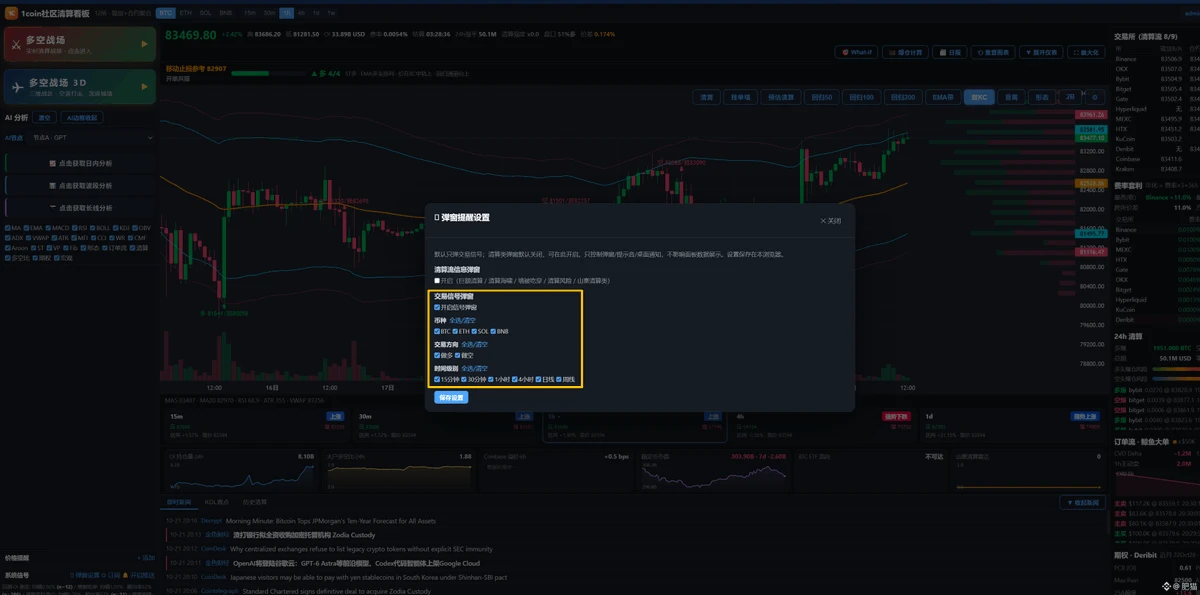This screenshot has width=1200, height=595.
Task: Enable the 清算流信息弹窗 开启 checkbox
Action: point(437,280)
